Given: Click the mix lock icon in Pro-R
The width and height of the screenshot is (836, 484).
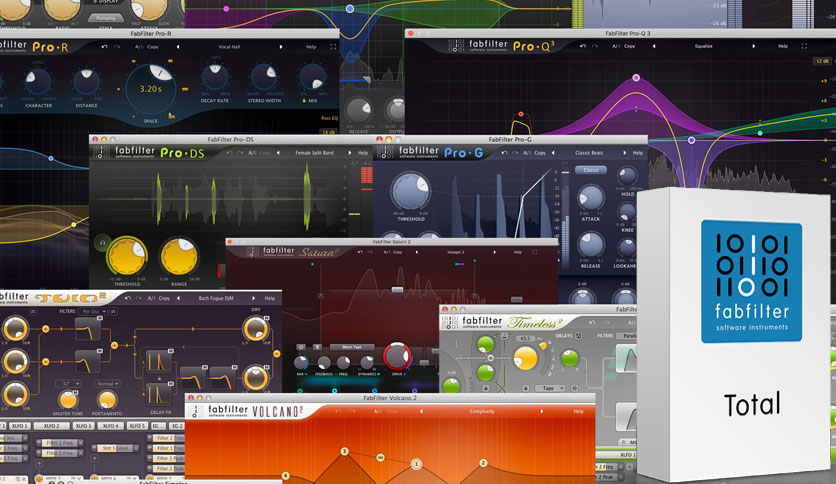Looking at the screenshot, I should coord(304,100).
